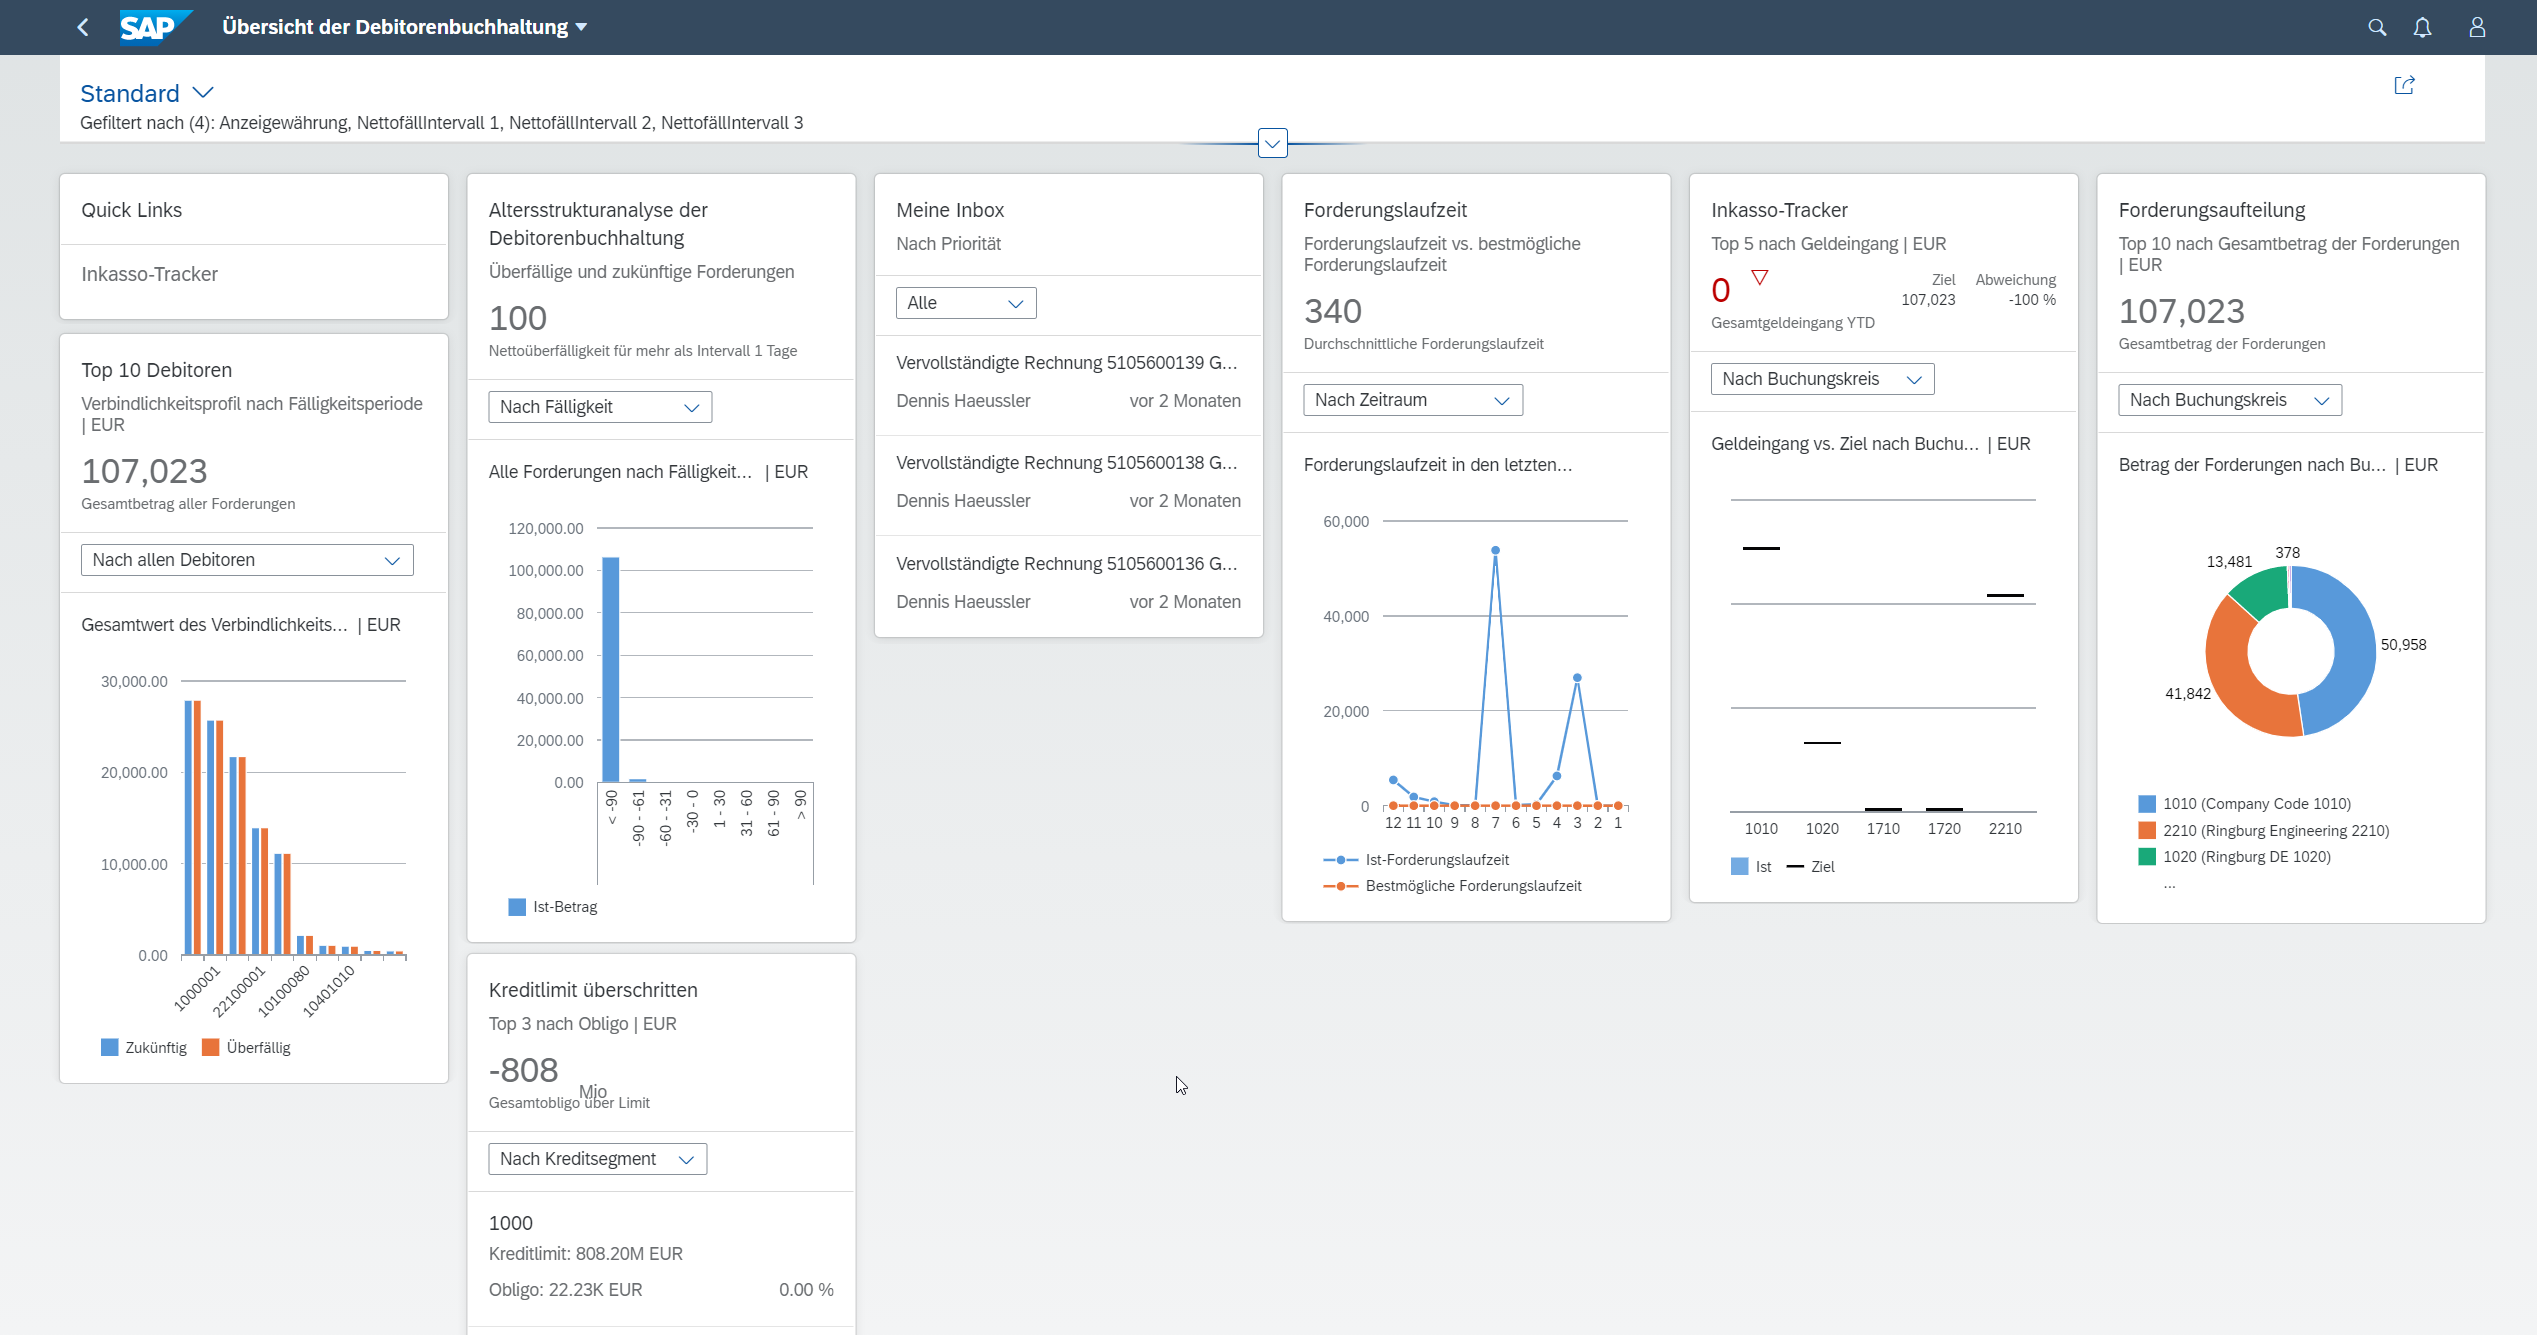The height and width of the screenshot is (1335, 2537).
Task: Click the Kreditlimit überschritten card title
Action: pyautogui.click(x=593, y=990)
